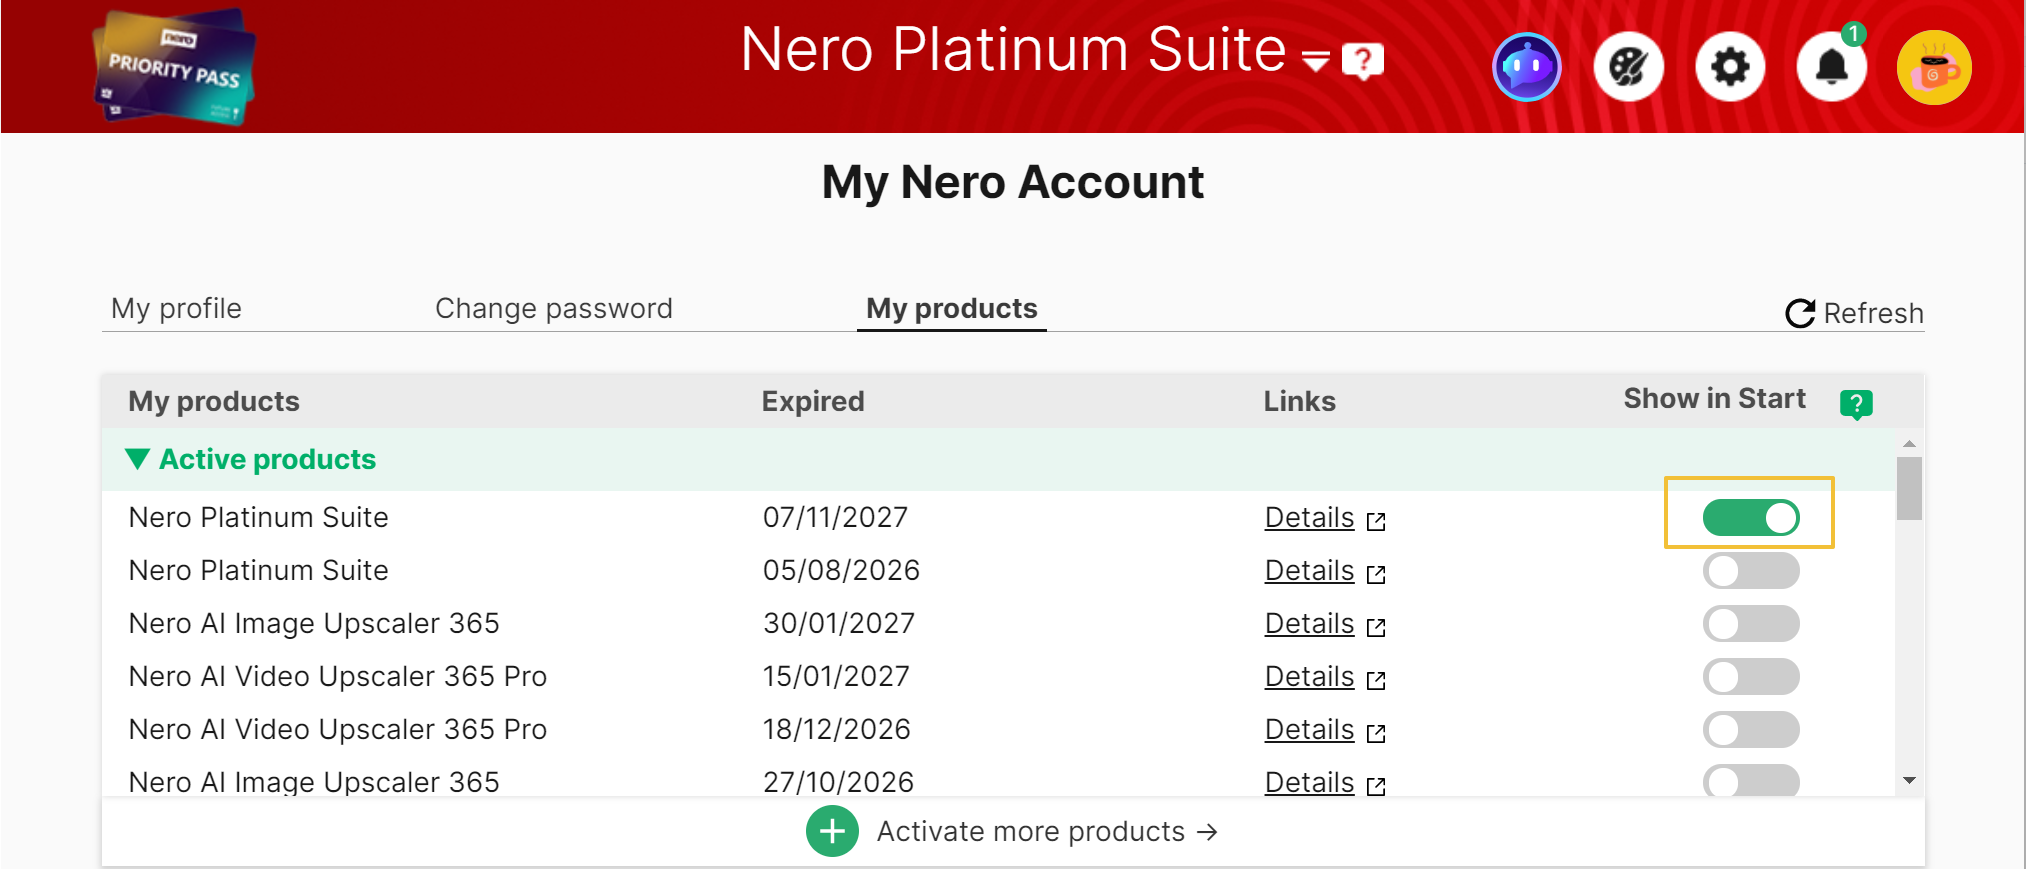Click the scrollbar down arrow
Viewport: 2026px width, 869px height.
1909,781
